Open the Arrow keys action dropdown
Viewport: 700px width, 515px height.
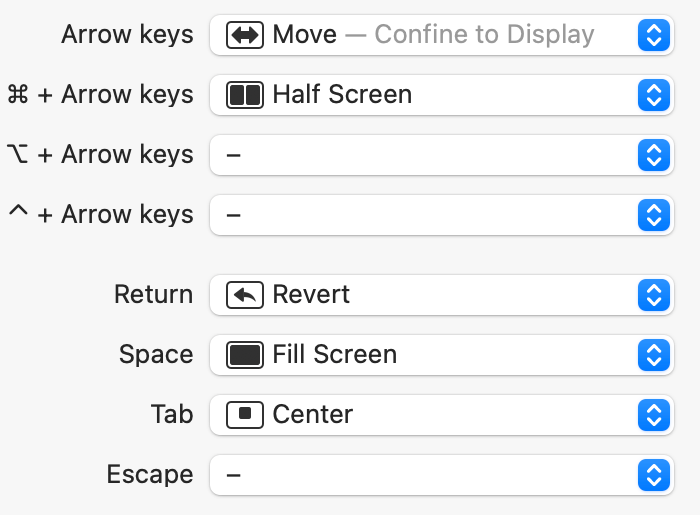point(652,36)
